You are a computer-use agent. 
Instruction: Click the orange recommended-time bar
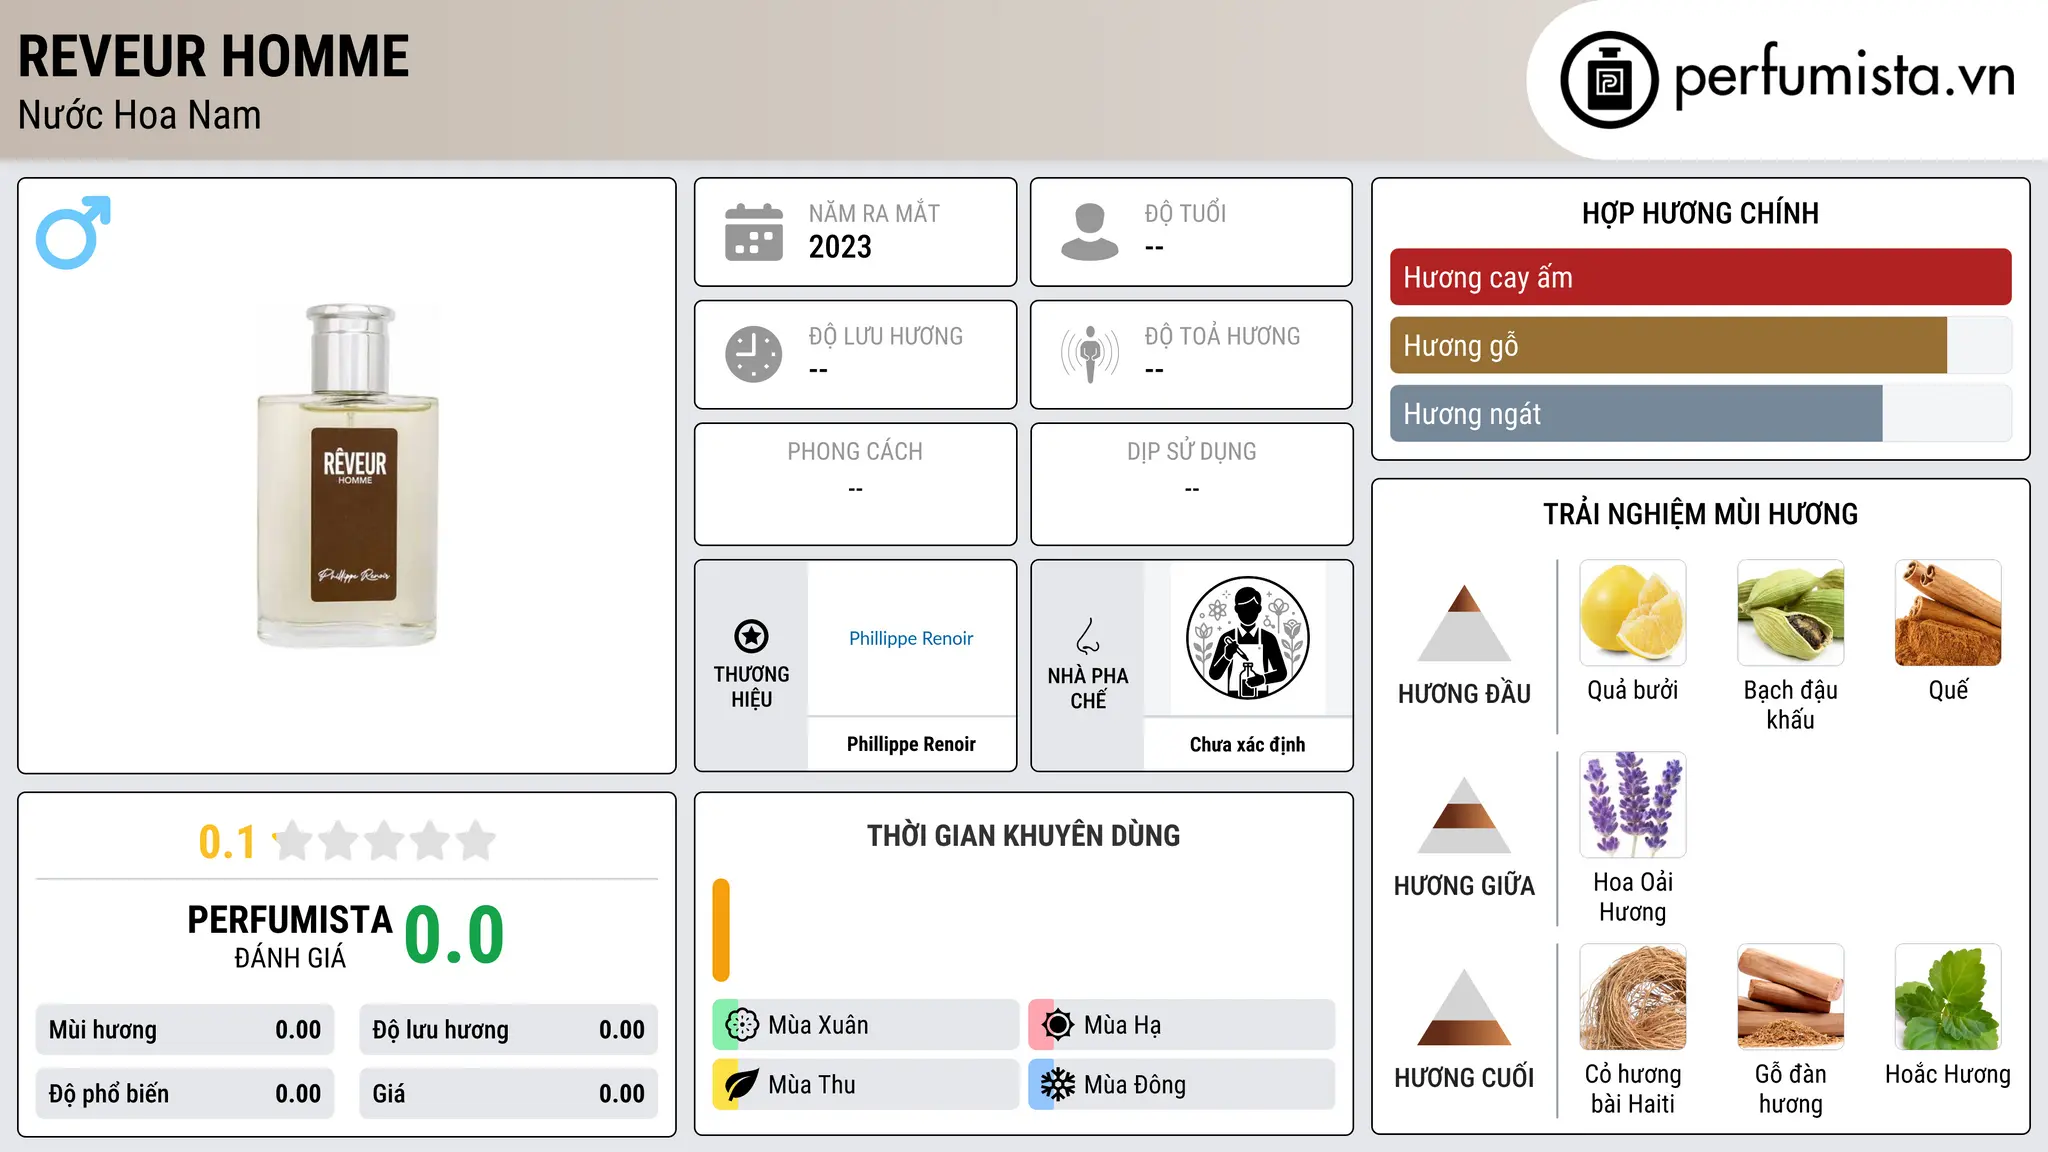[x=721, y=930]
